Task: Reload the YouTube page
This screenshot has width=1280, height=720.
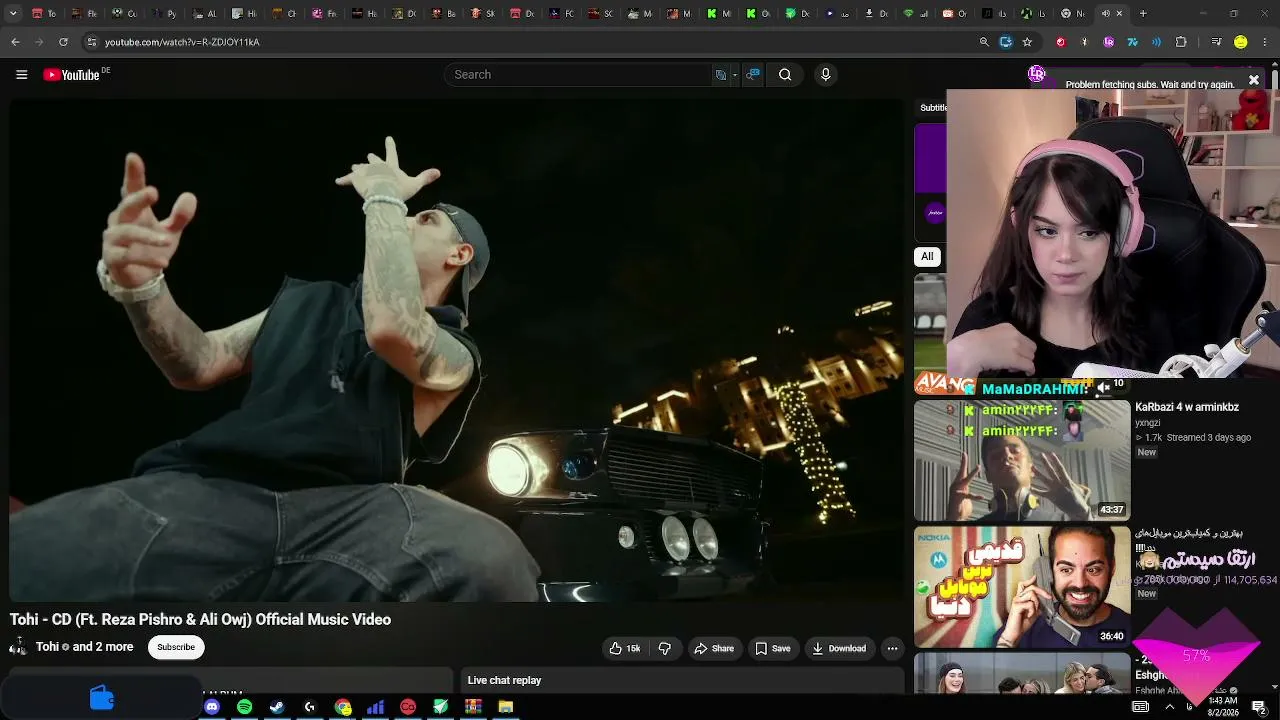Action: (x=63, y=42)
